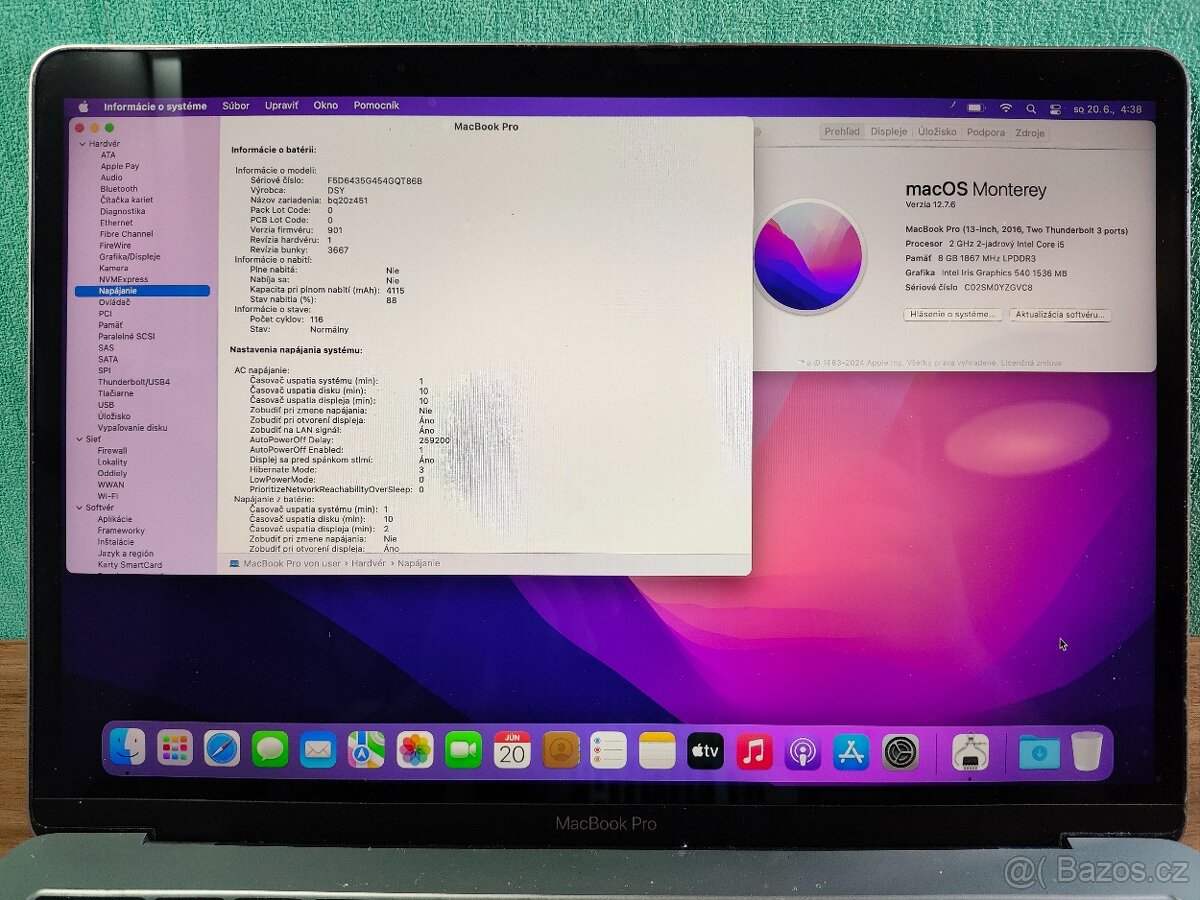Select Aplikácie in the Softvér section
The height and width of the screenshot is (900, 1200).
point(114,519)
